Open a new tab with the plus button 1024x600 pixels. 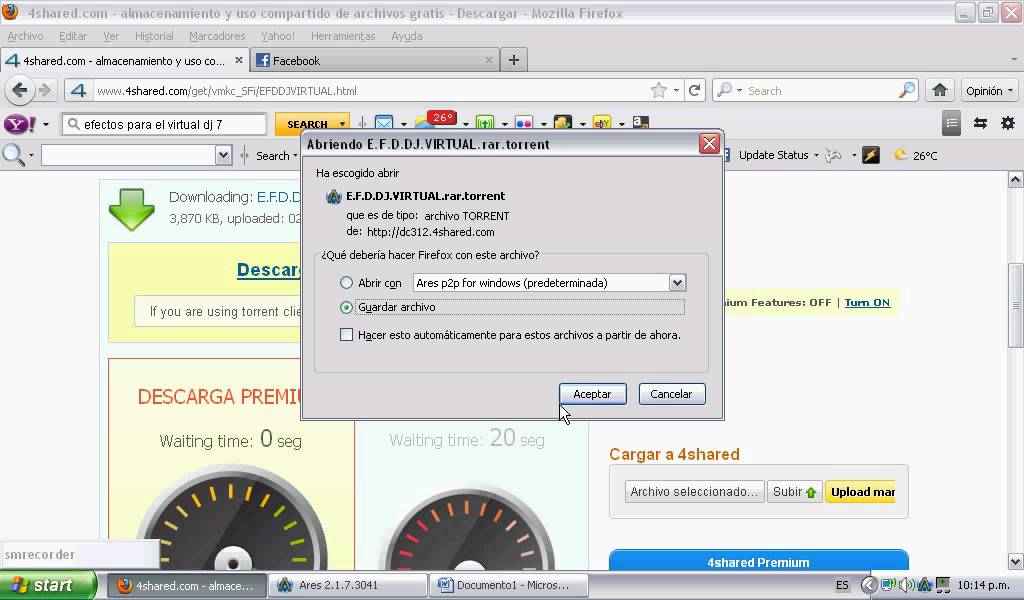[514, 60]
